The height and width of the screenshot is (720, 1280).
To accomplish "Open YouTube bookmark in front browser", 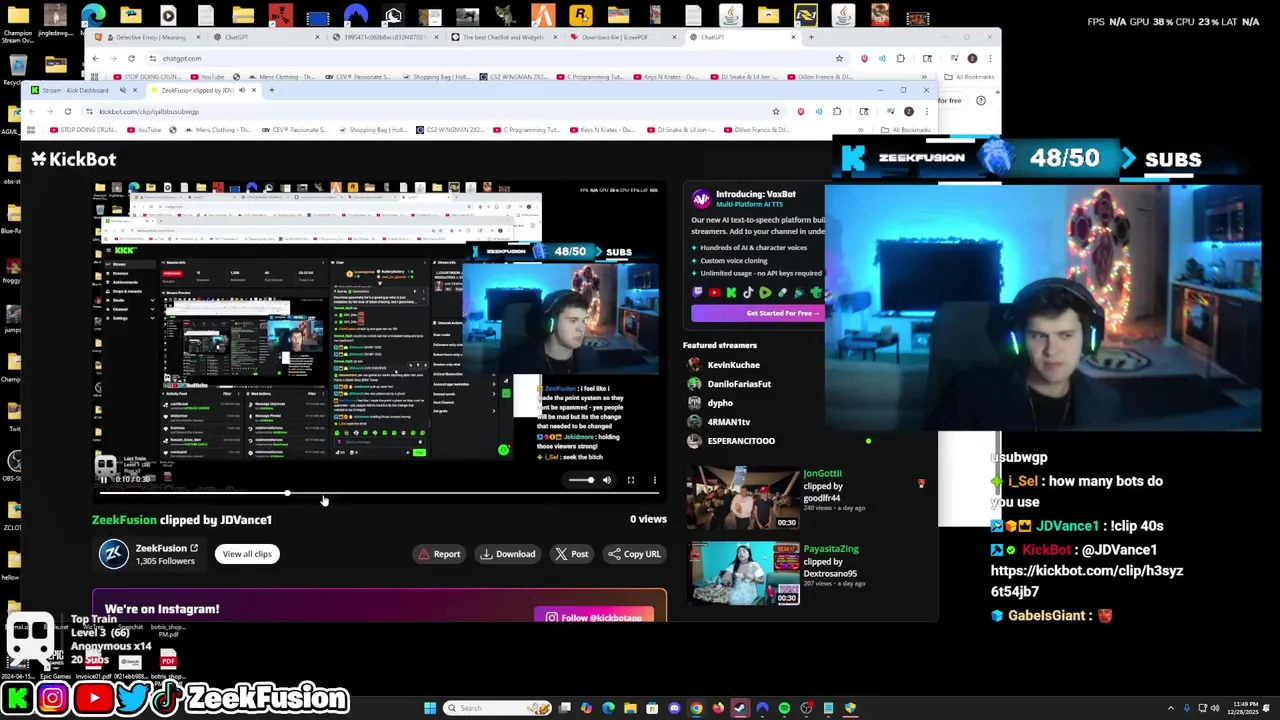I will tap(143, 130).
